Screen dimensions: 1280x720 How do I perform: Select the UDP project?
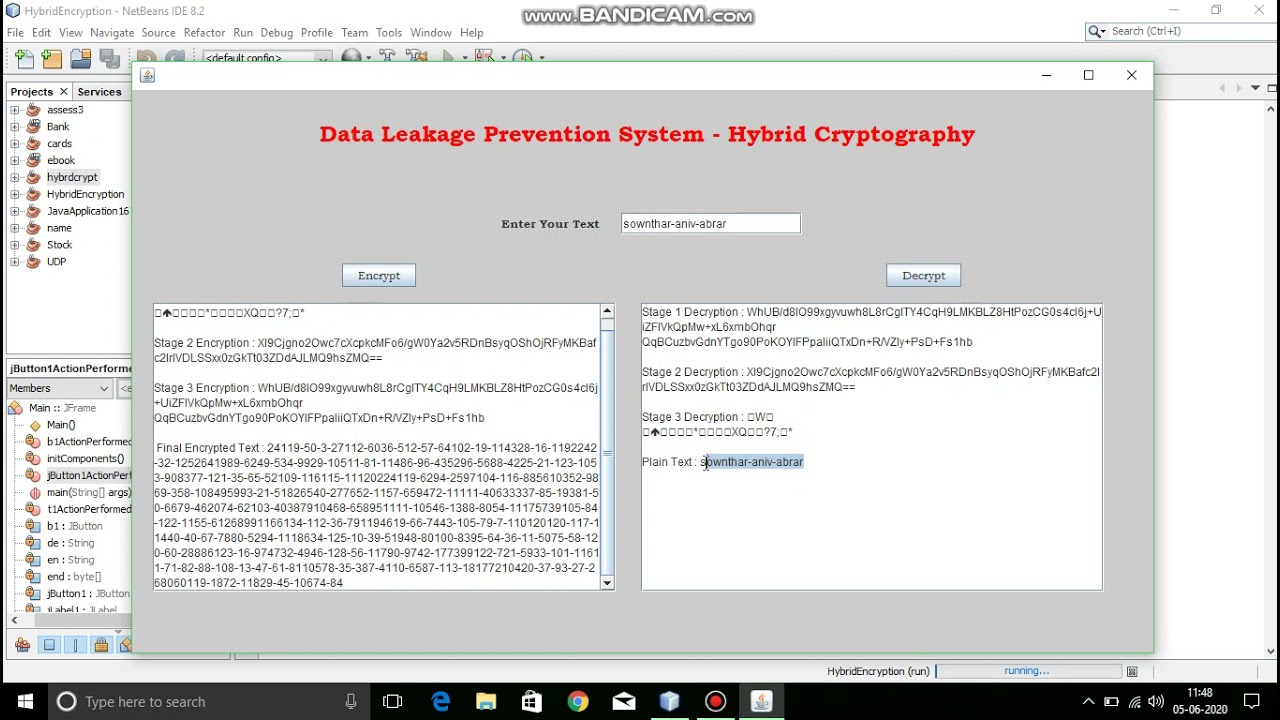click(56, 262)
